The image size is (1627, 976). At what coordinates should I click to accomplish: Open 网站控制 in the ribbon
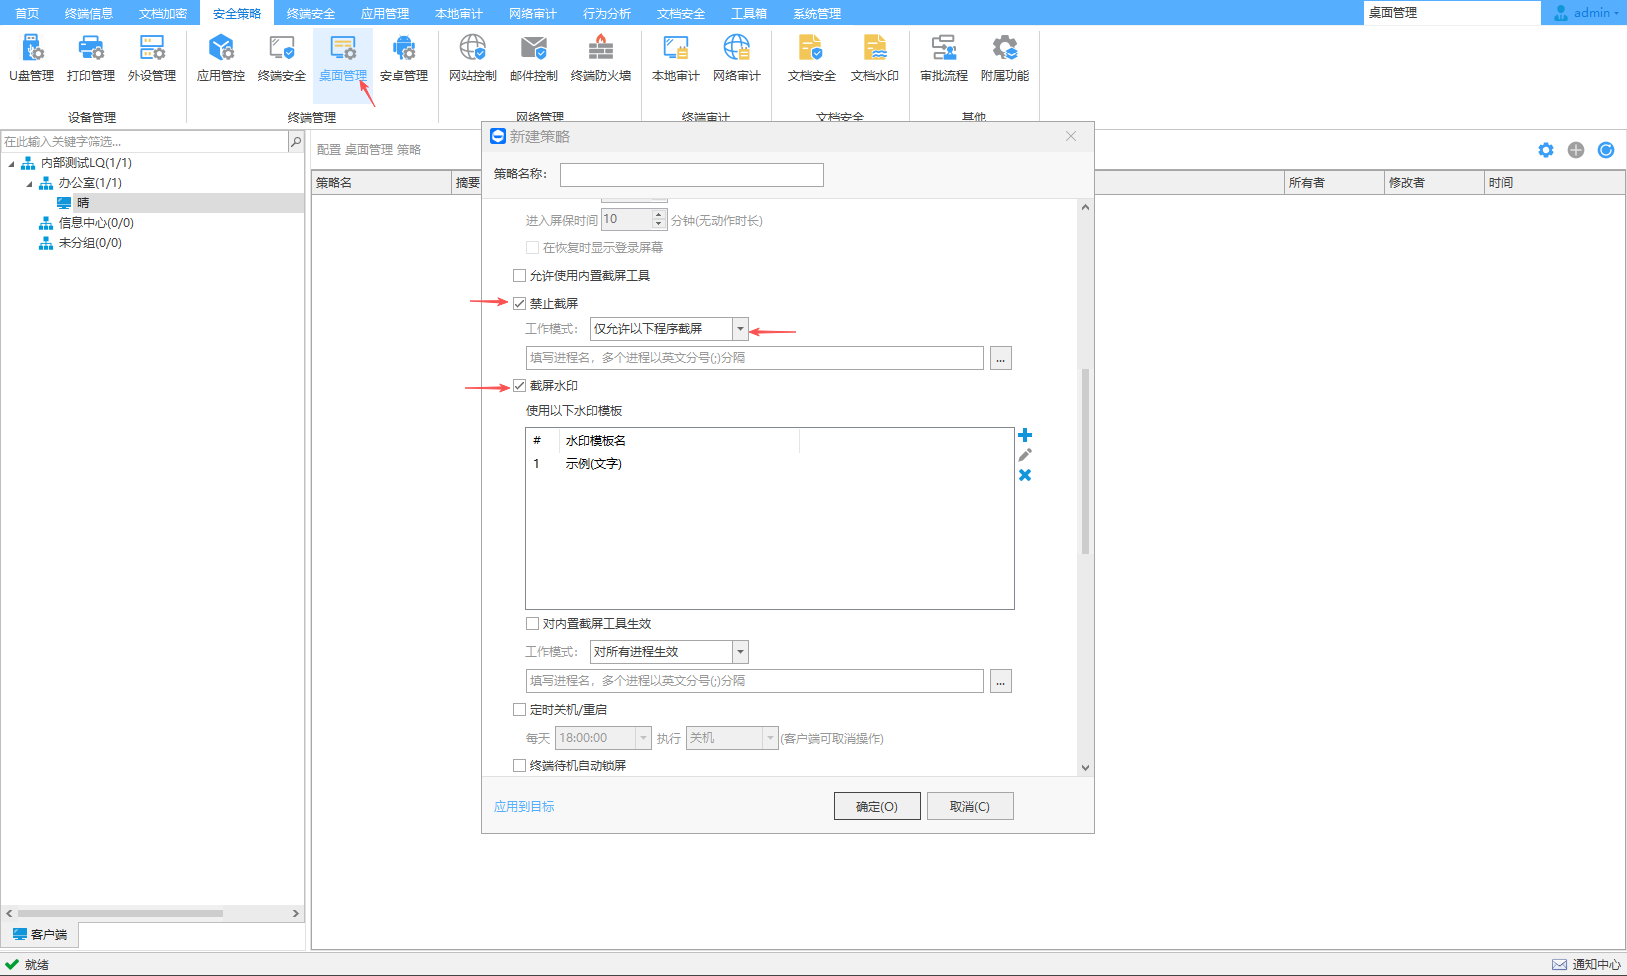tap(472, 58)
